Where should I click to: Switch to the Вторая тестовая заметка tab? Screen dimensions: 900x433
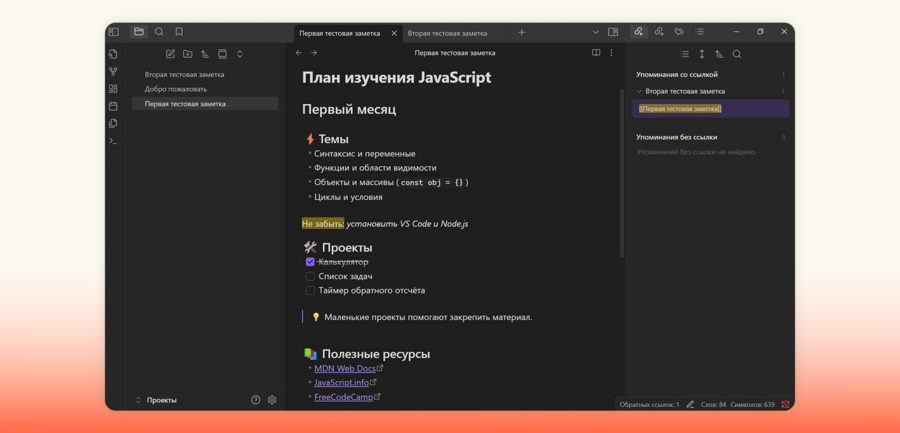pos(447,33)
